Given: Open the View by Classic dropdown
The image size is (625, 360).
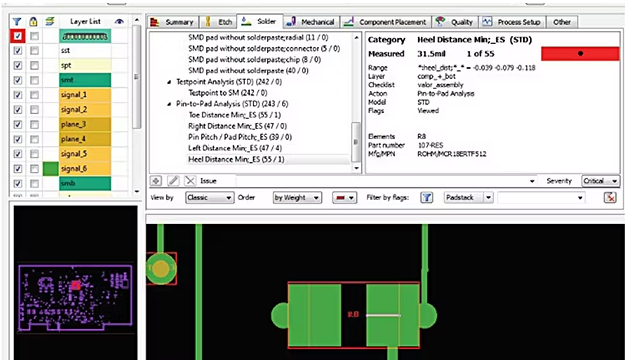Looking at the screenshot, I should (x=209, y=197).
